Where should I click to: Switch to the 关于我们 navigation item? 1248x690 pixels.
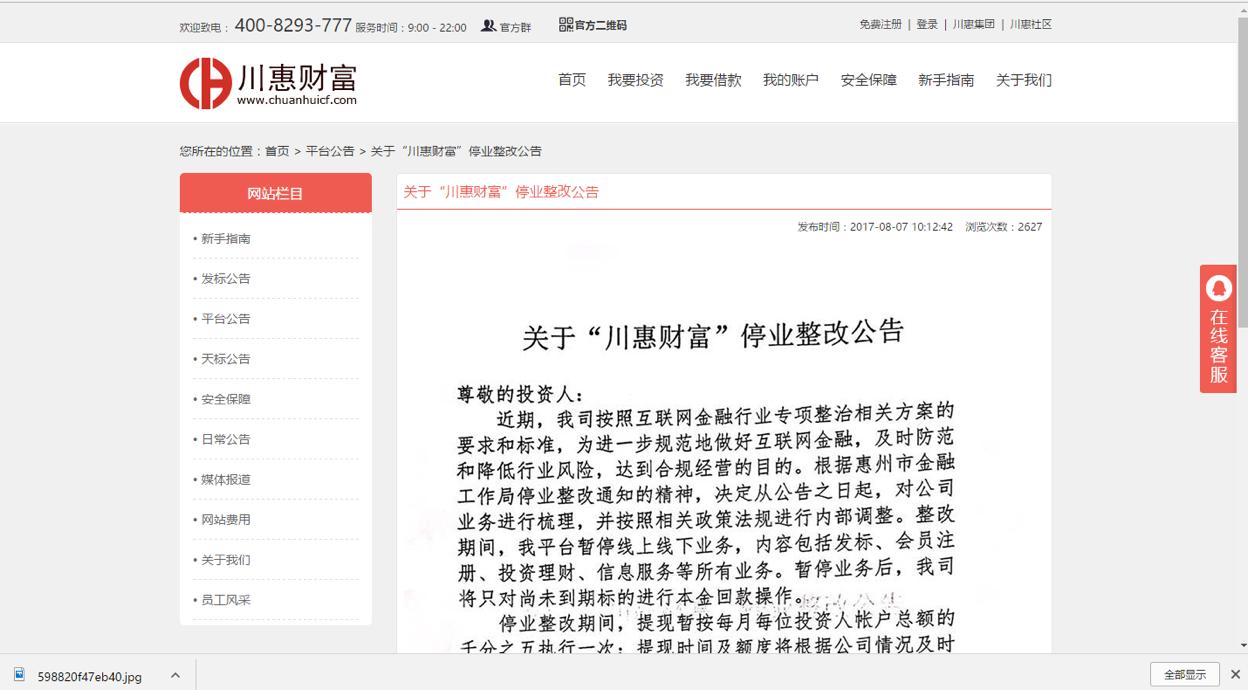pos(1023,80)
